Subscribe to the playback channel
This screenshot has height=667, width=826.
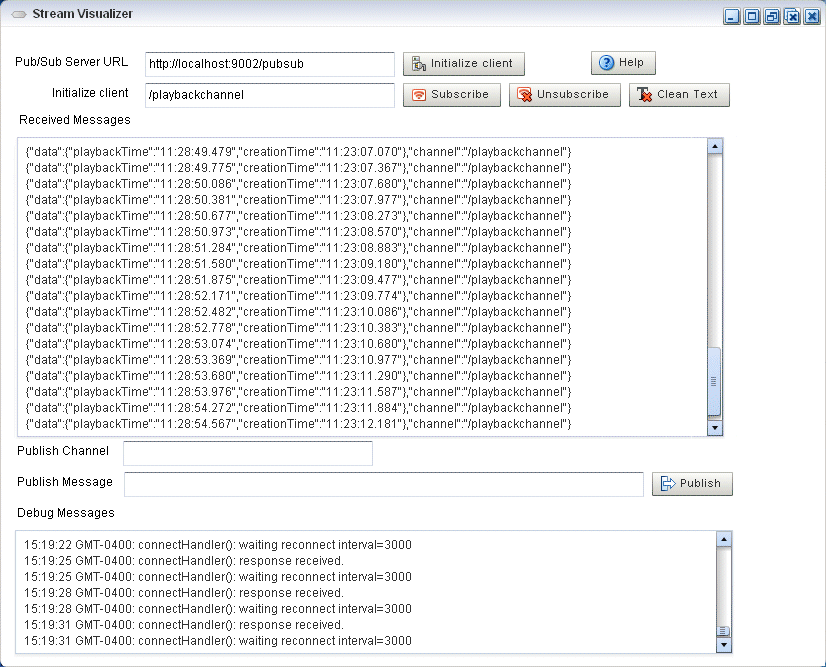point(451,95)
